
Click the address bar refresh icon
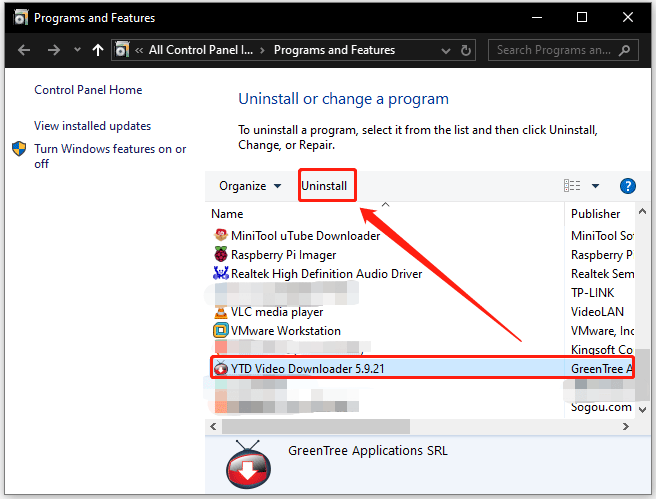[x=465, y=50]
